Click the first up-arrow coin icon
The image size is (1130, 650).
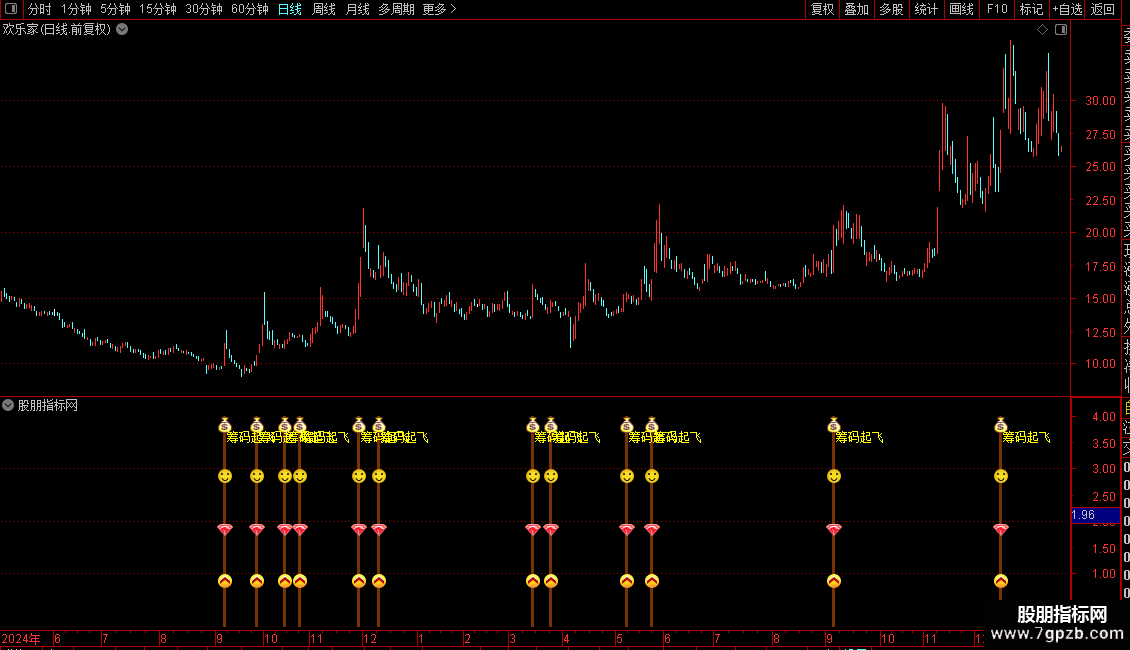point(225,581)
